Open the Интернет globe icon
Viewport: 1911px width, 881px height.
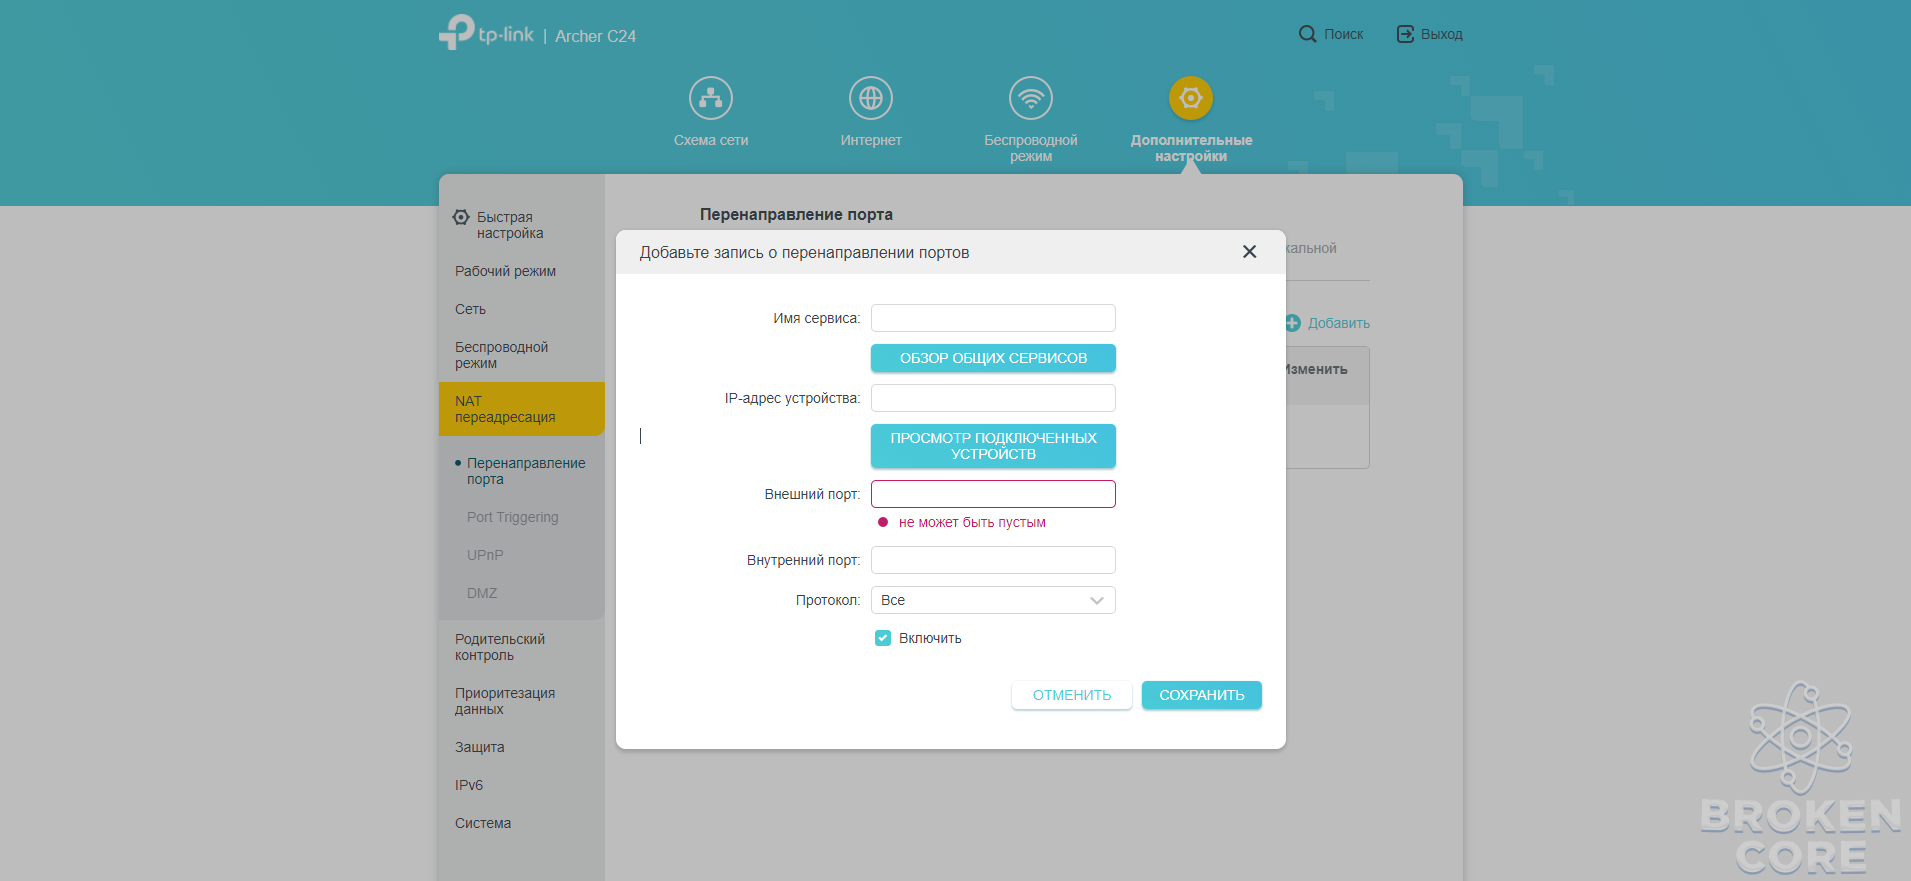click(x=871, y=98)
